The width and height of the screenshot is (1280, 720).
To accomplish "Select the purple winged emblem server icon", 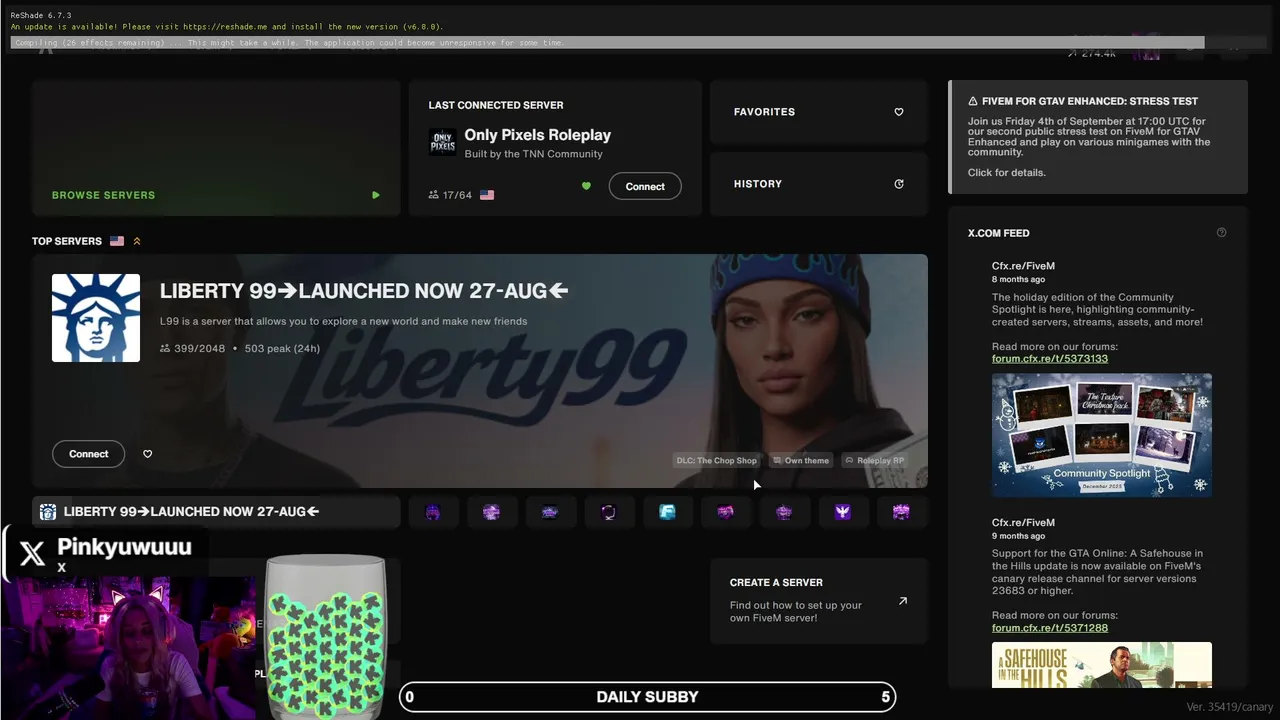I will coord(843,512).
